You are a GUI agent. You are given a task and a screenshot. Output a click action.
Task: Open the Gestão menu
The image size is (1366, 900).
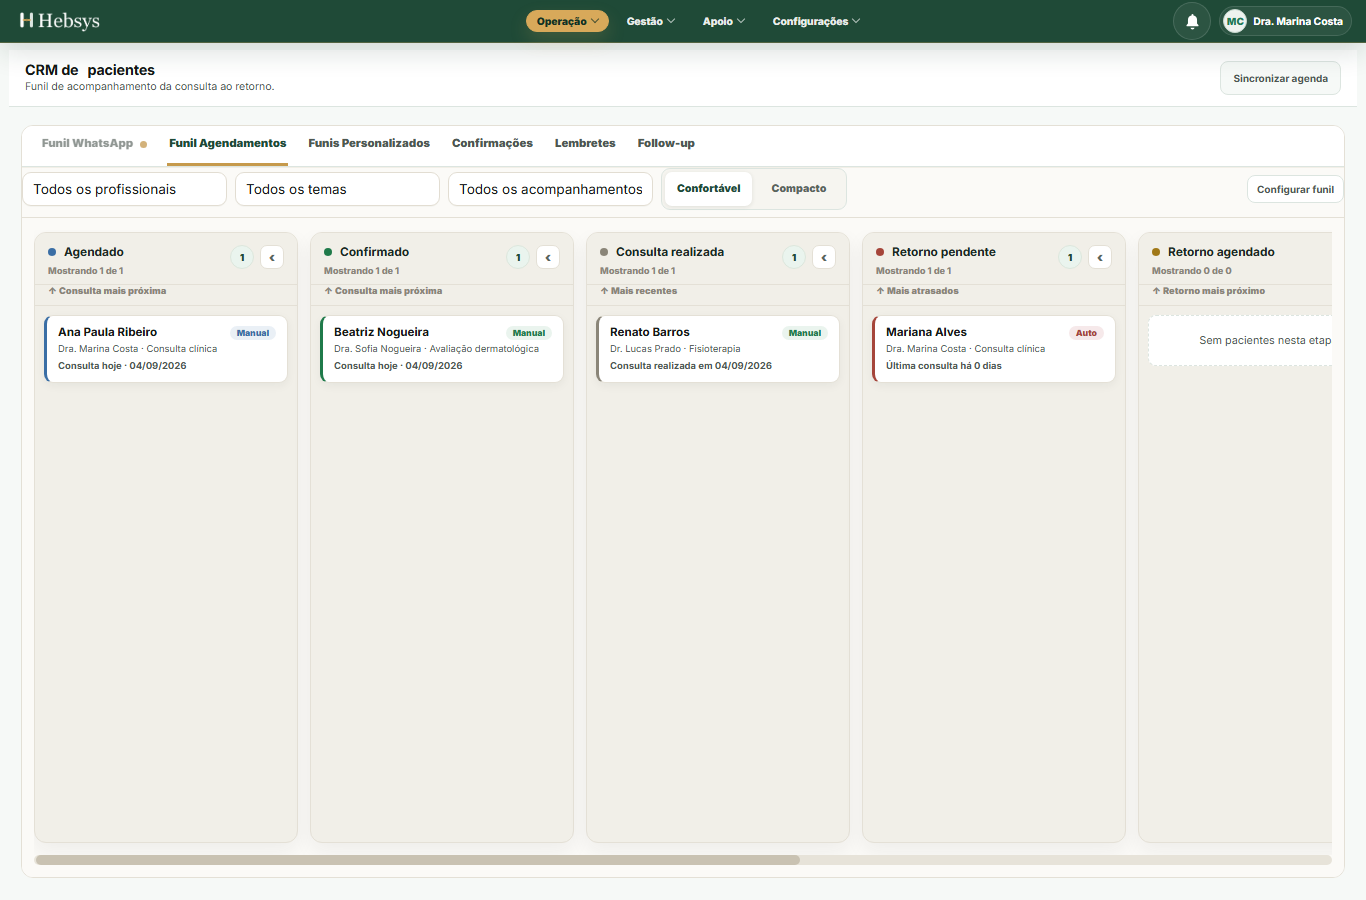651,21
